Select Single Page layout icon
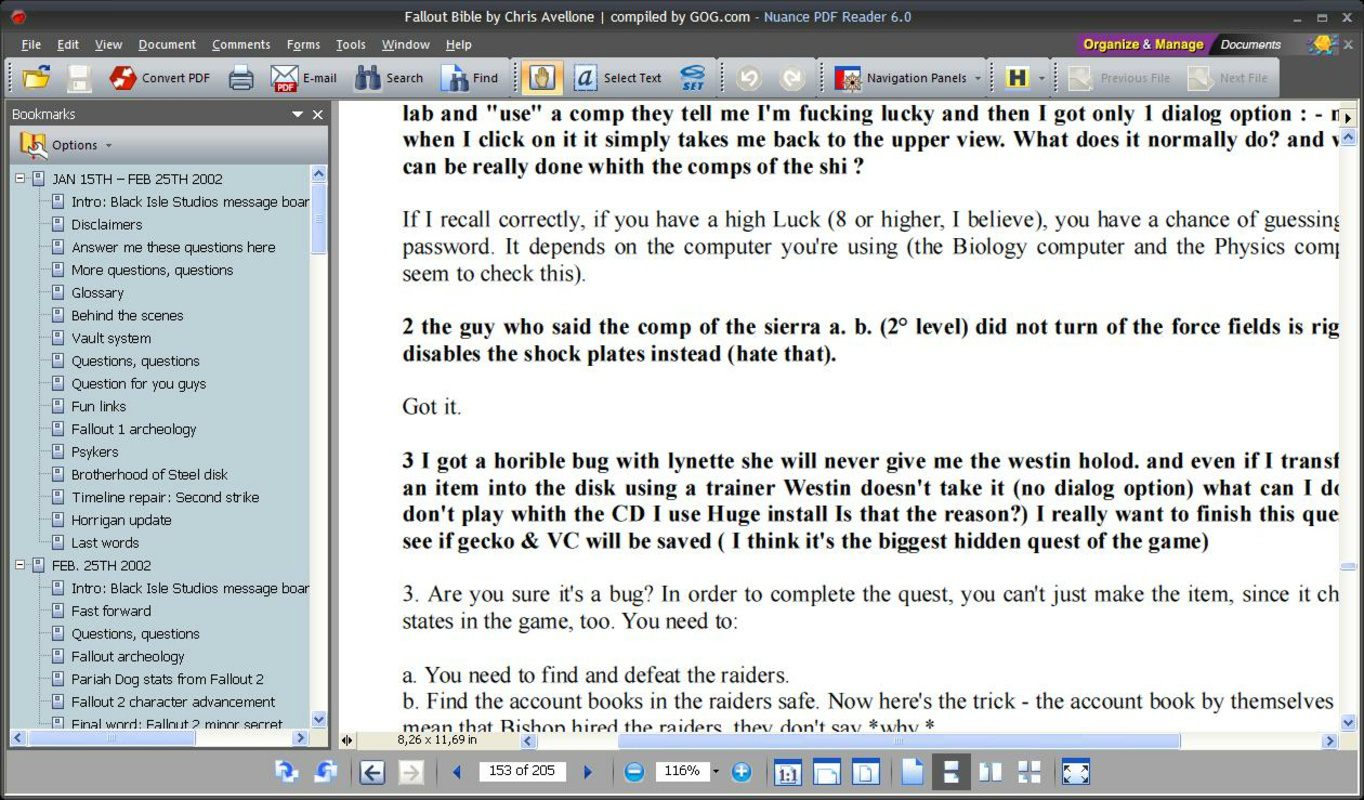Image resolution: width=1364 pixels, height=800 pixels. point(912,772)
